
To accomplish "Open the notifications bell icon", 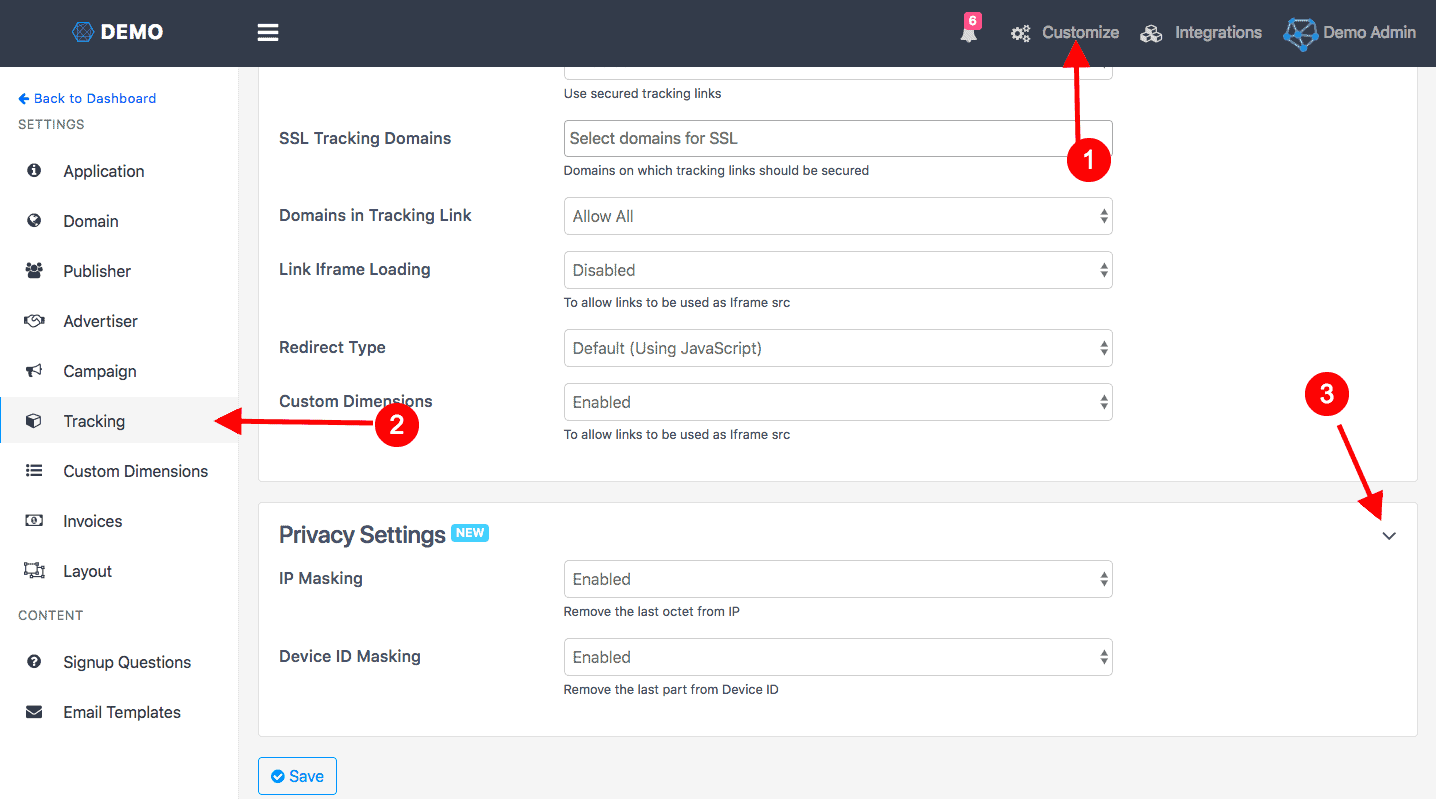I will pos(968,33).
